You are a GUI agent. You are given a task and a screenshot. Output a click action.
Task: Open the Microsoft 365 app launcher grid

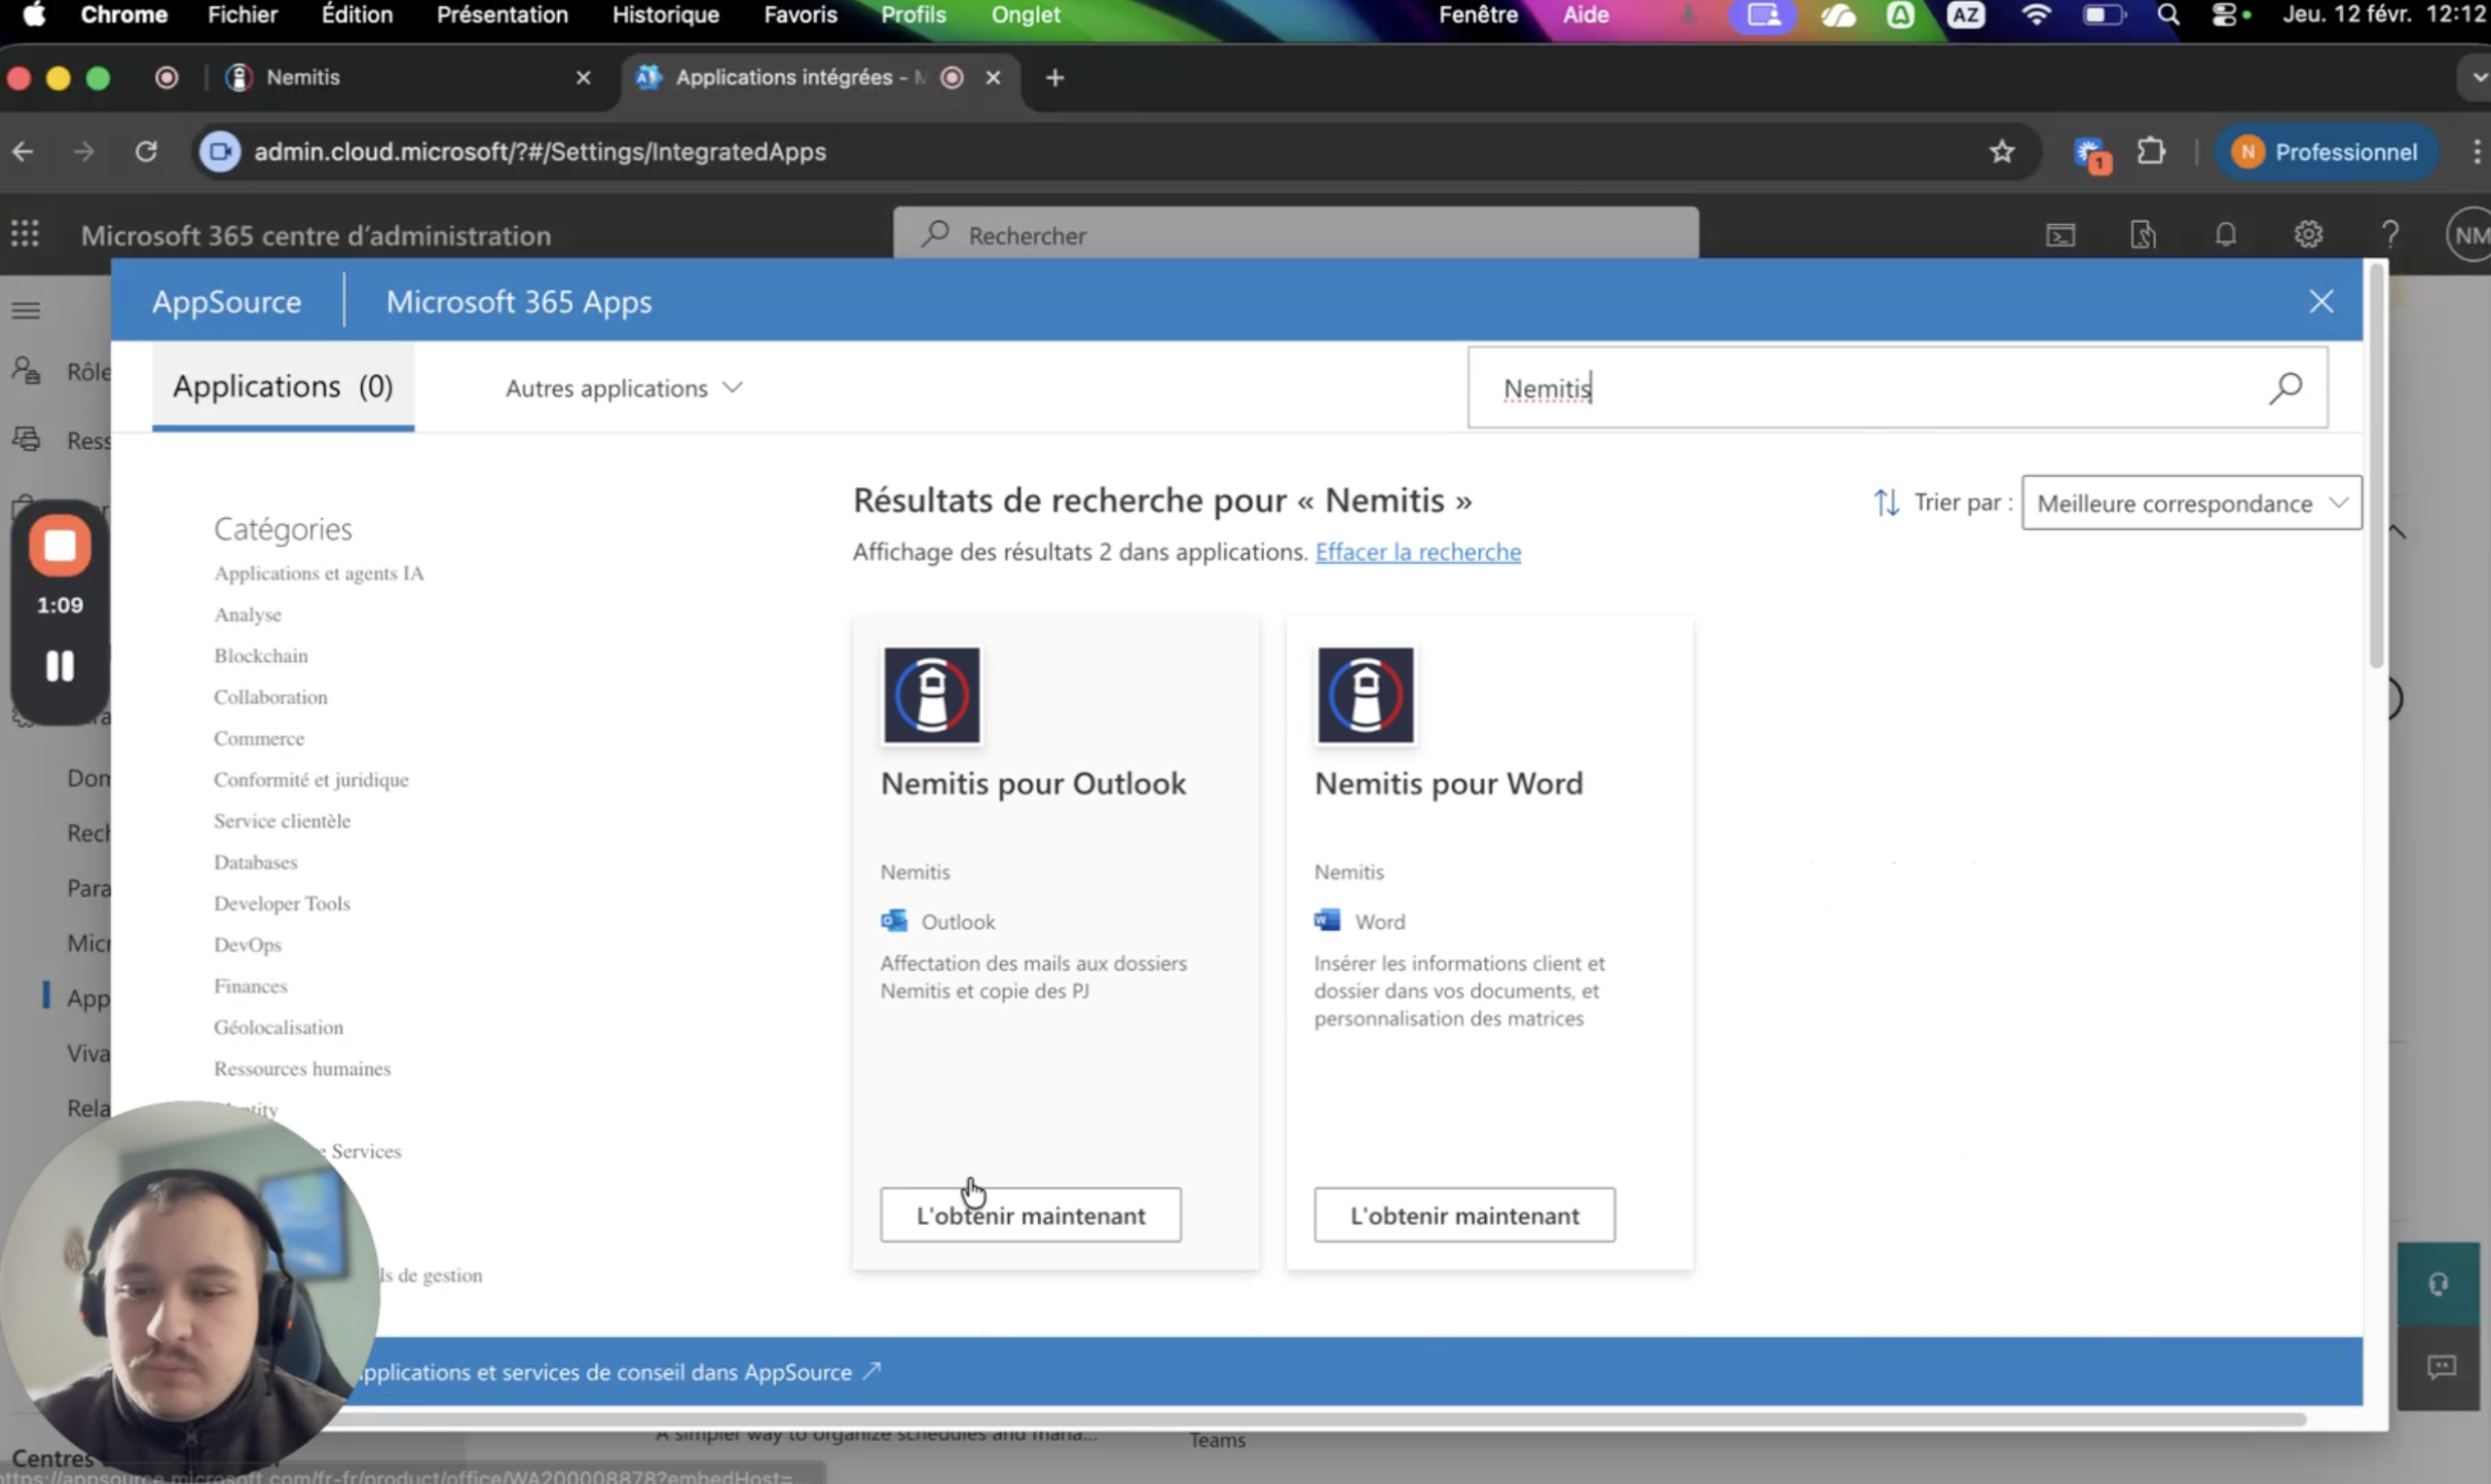pyautogui.click(x=25, y=233)
